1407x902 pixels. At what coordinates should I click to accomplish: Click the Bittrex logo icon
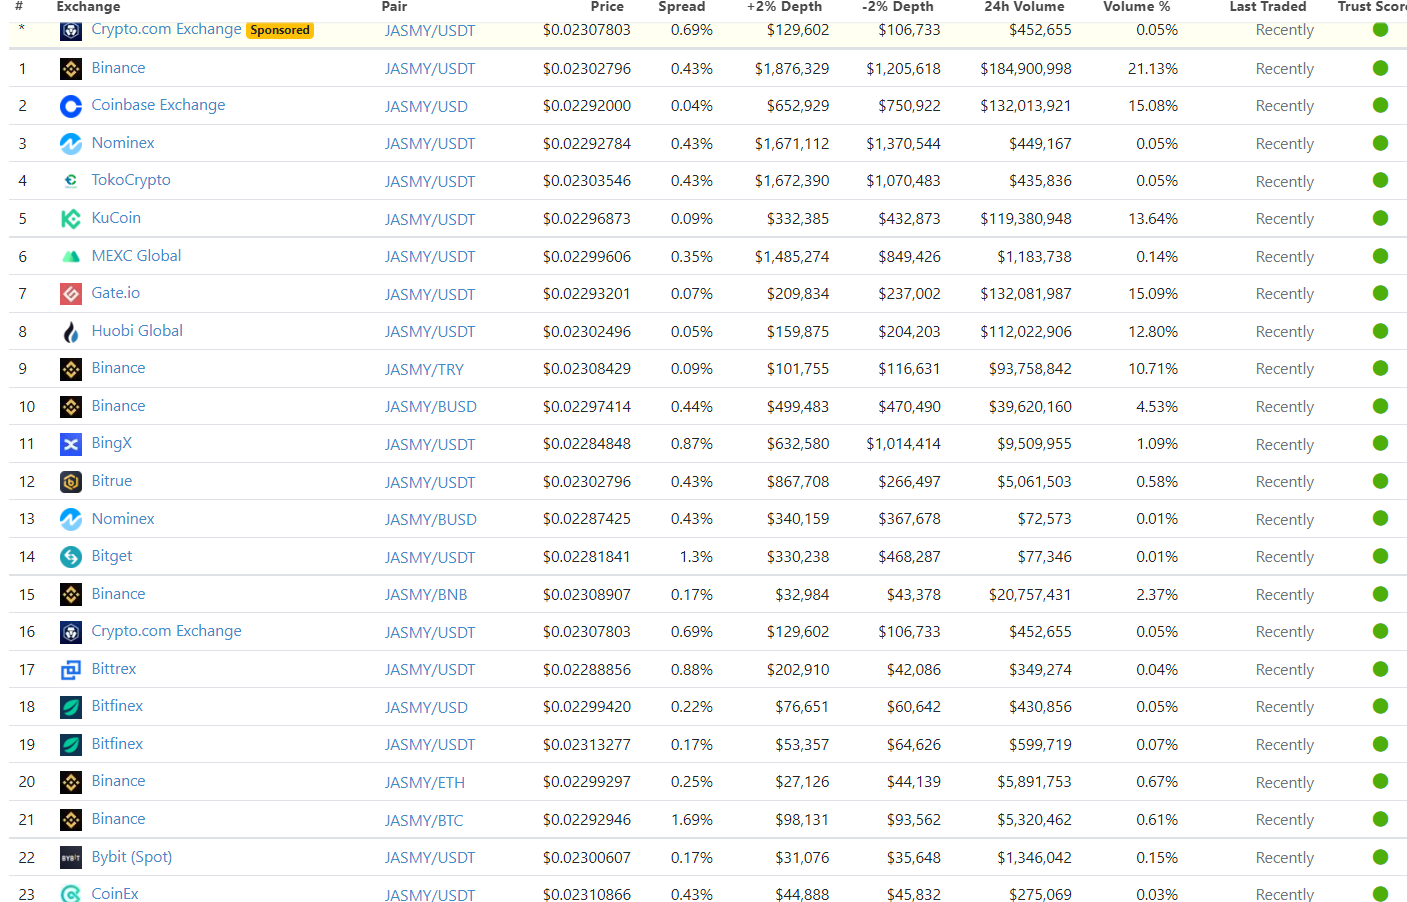point(71,670)
